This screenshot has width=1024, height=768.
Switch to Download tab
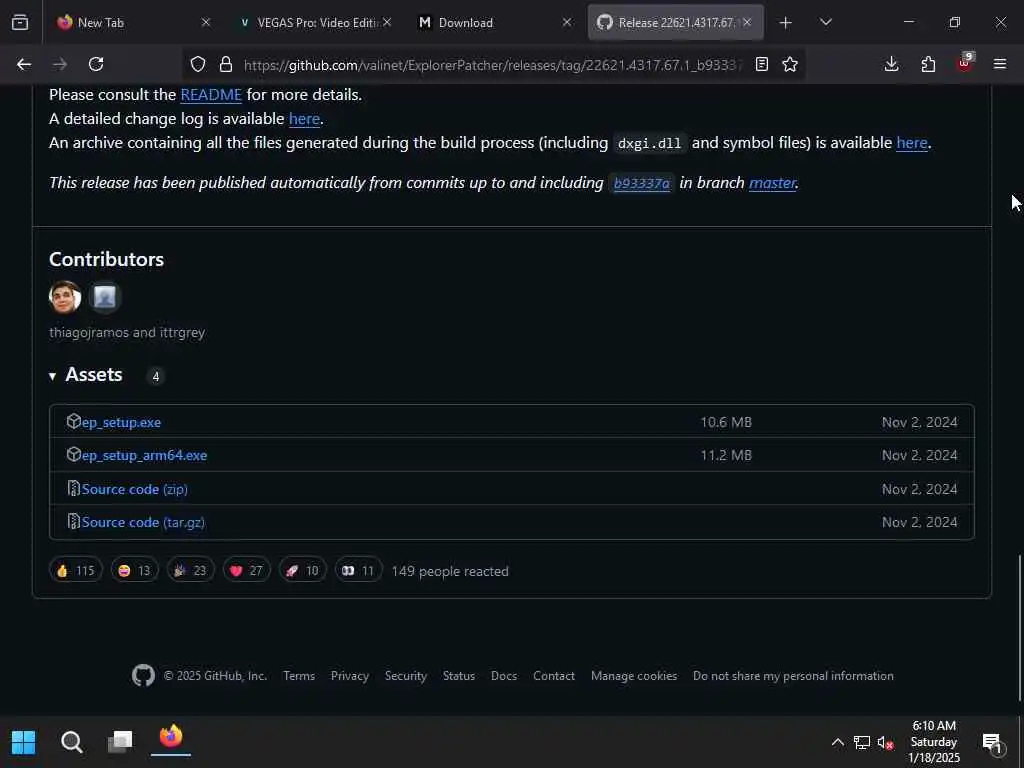[494, 23]
